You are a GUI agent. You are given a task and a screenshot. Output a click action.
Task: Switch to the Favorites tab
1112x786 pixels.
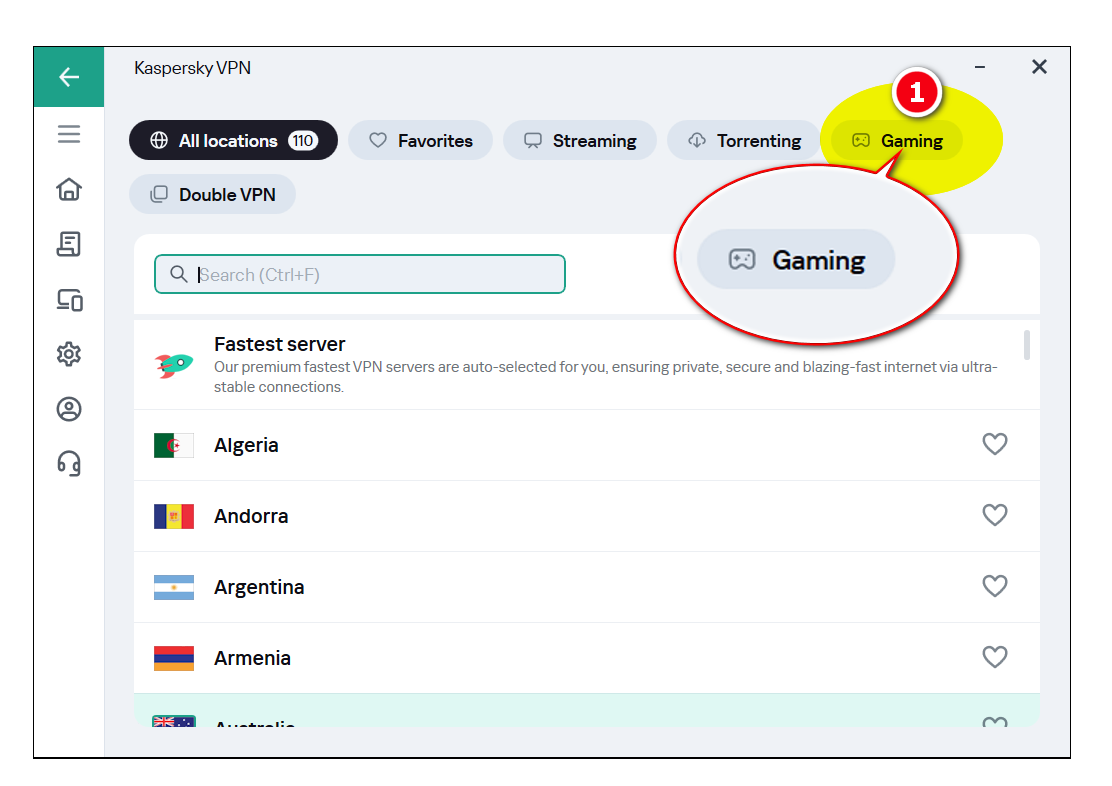point(421,140)
